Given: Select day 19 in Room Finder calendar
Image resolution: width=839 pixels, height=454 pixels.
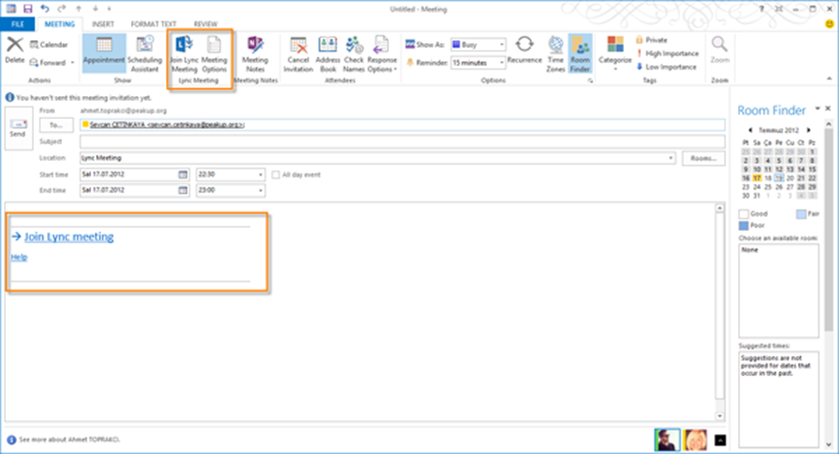Looking at the screenshot, I should pyautogui.click(x=779, y=178).
